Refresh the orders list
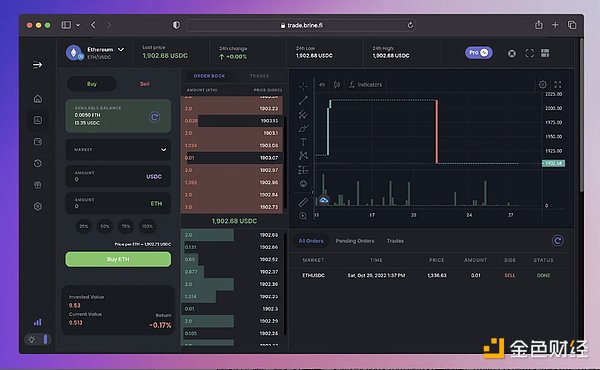This screenshot has height=370, width=600. click(558, 241)
